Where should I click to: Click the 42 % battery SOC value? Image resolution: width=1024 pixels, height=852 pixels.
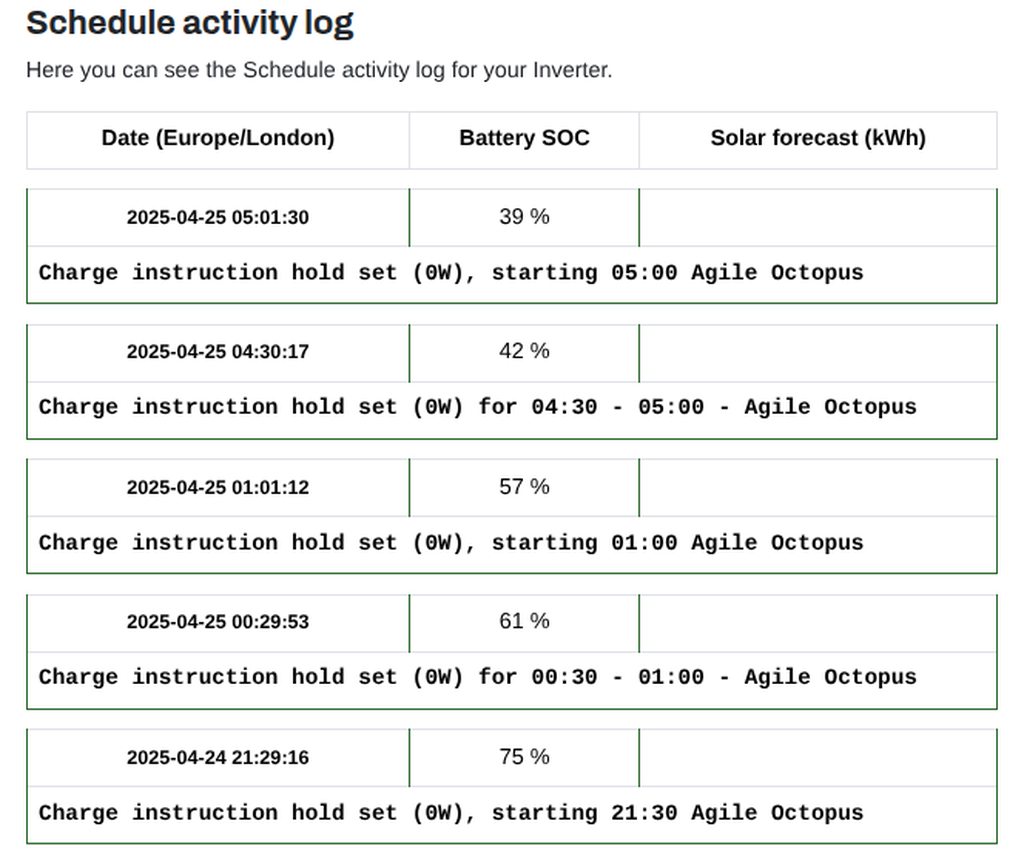coord(524,351)
